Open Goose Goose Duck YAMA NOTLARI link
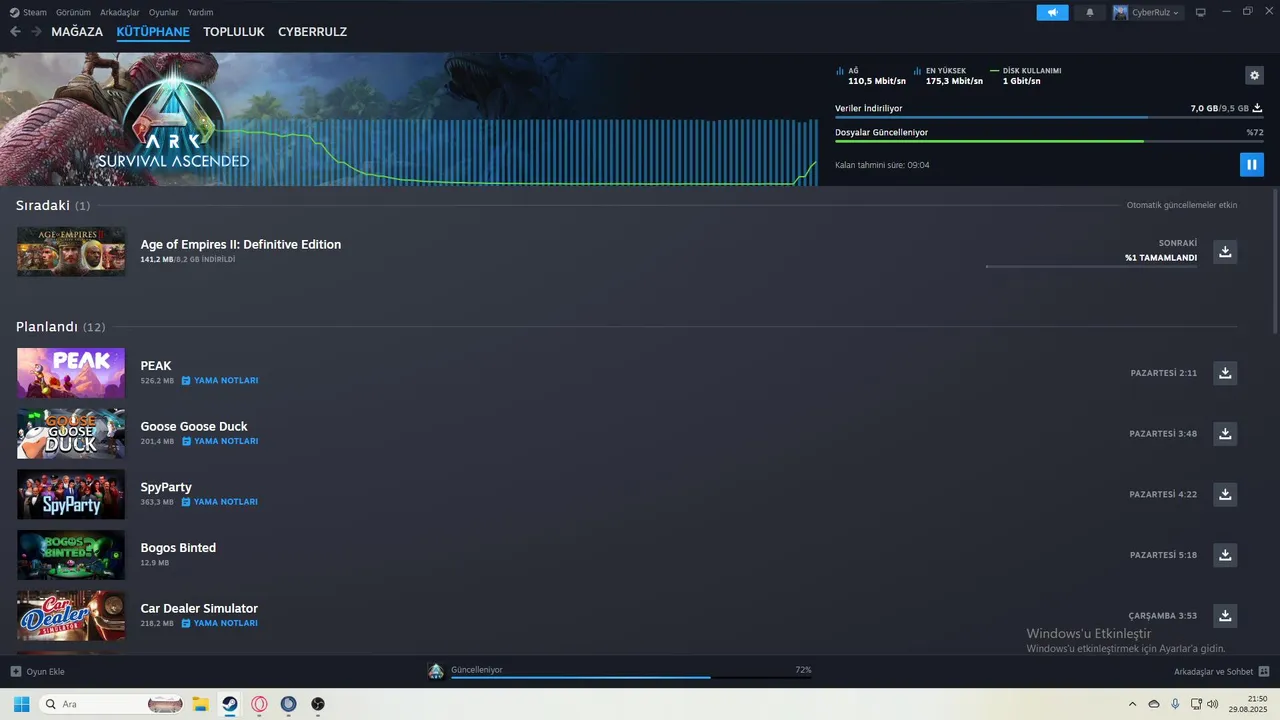This screenshot has height=720, width=1280. point(220,441)
